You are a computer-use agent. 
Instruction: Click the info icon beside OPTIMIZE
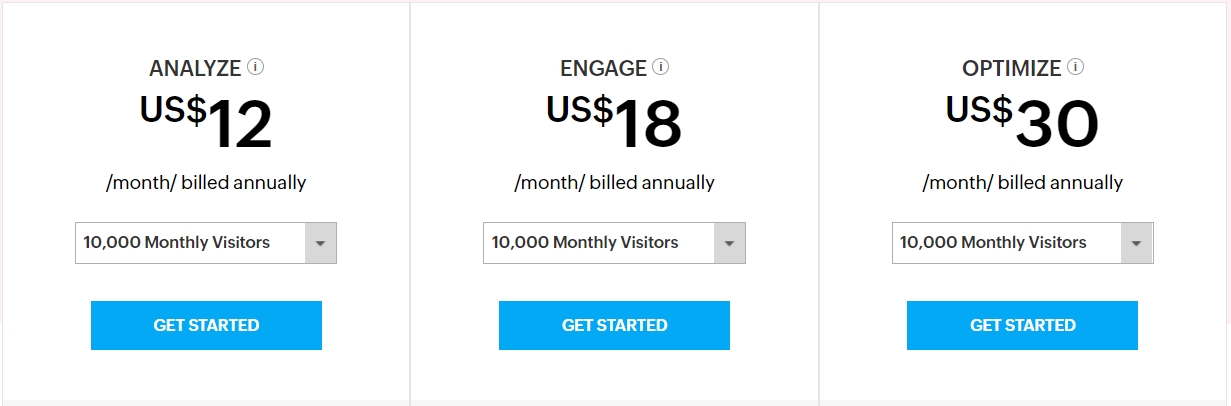1075,68
